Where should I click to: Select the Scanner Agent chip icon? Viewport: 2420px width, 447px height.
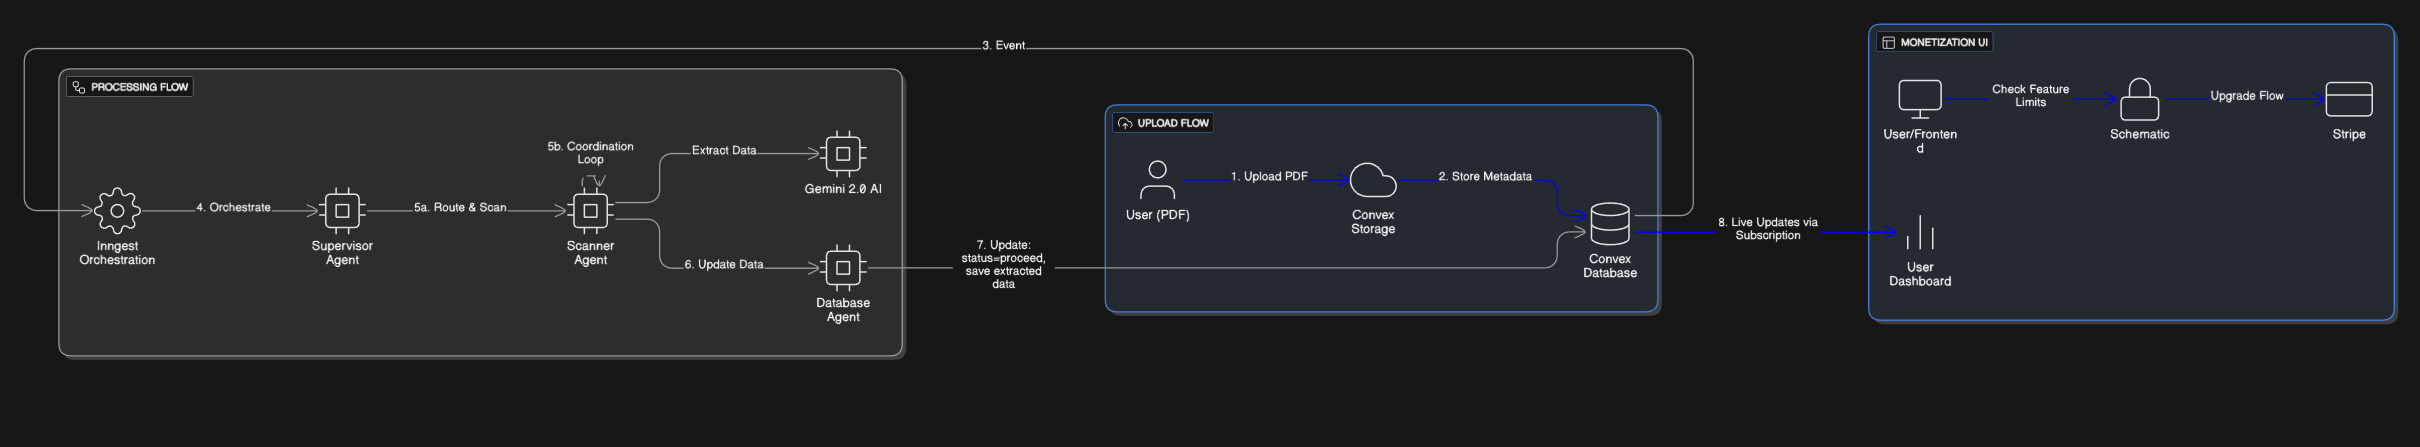click(x=590, y=211)
